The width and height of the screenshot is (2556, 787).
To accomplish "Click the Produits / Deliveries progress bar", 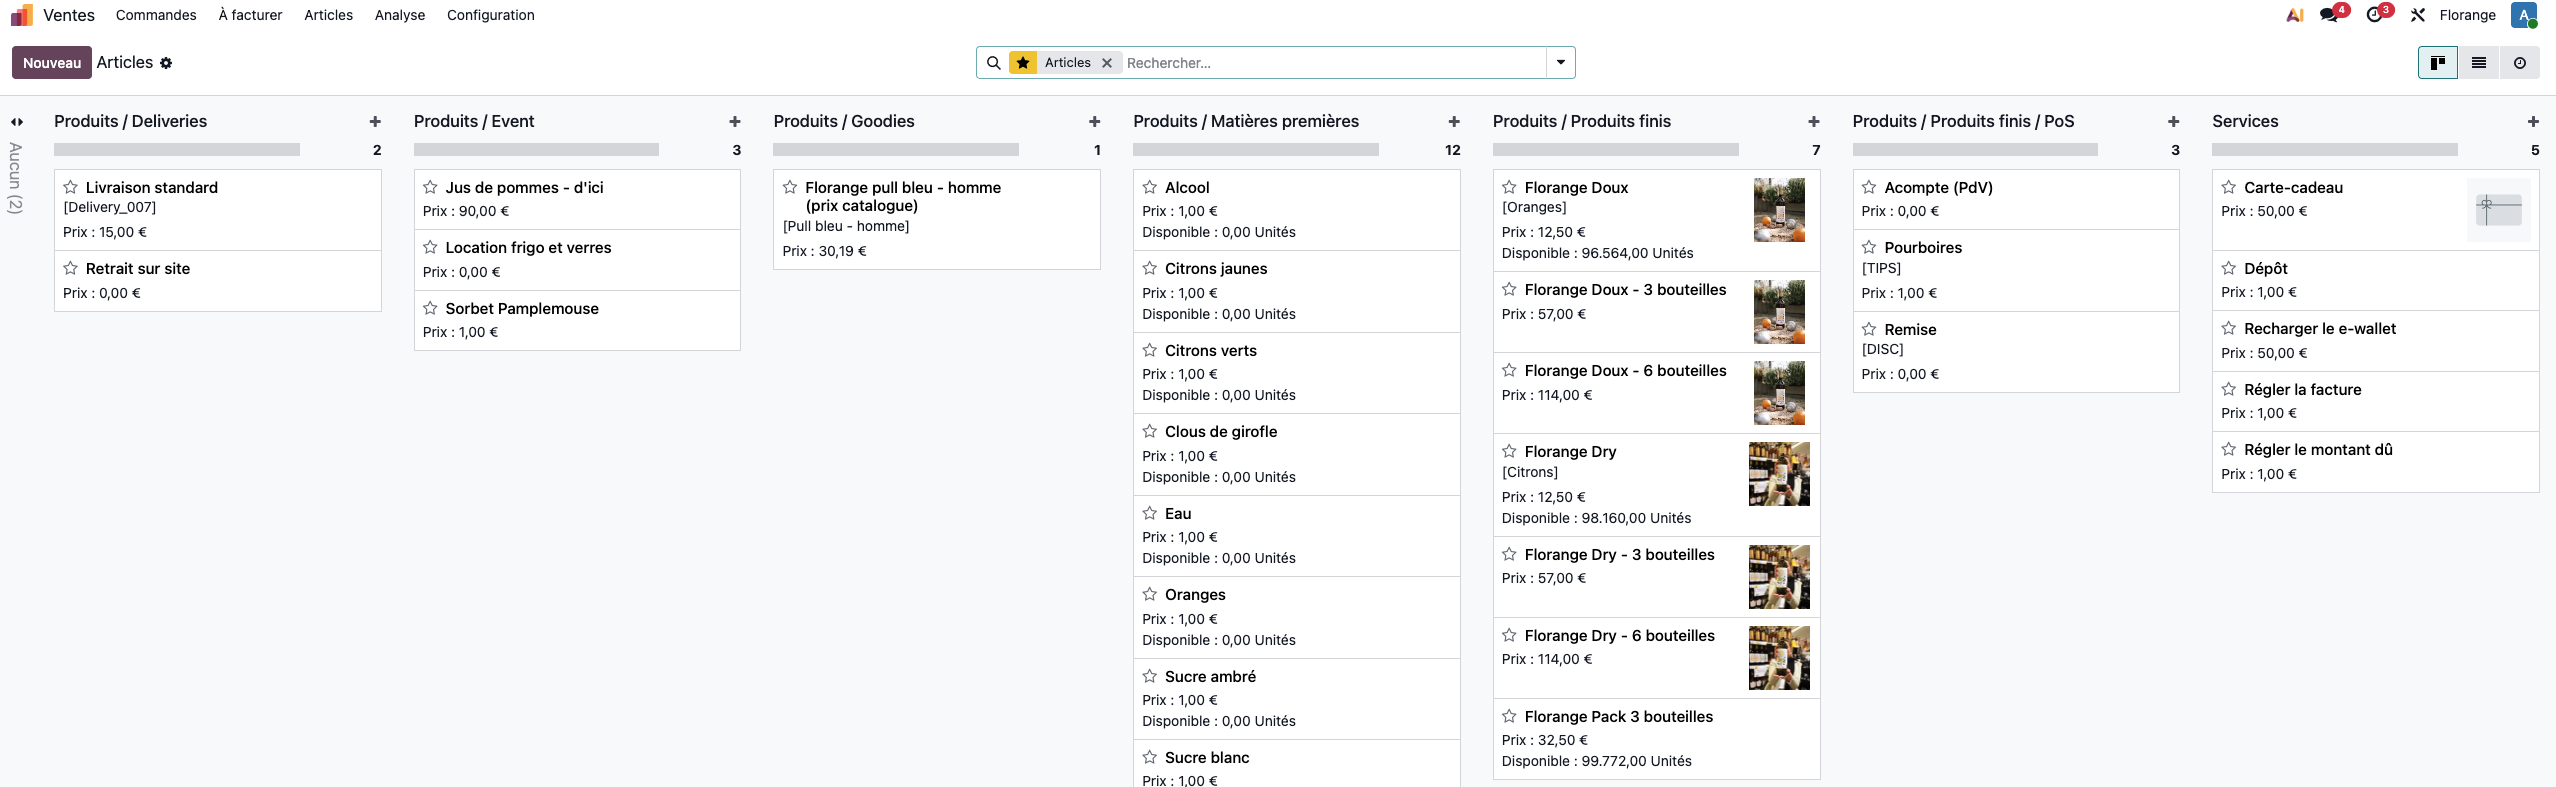I will [x=177, y=150].
